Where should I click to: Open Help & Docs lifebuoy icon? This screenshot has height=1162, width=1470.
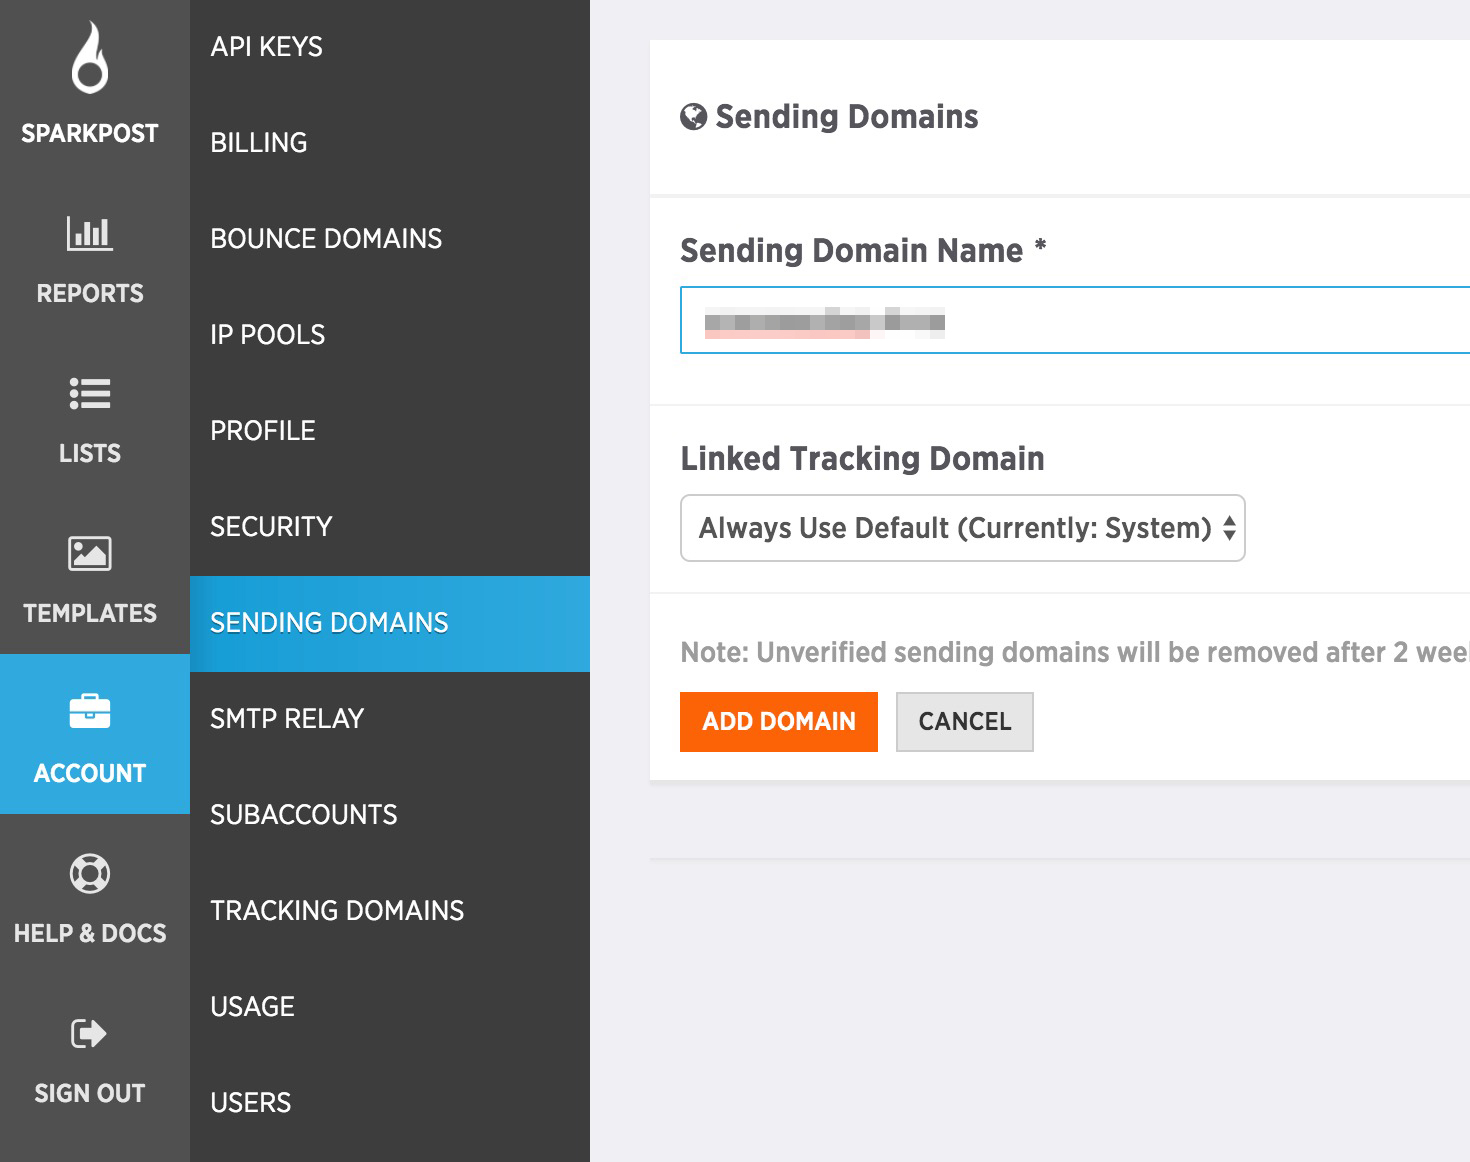coord(90,873)
